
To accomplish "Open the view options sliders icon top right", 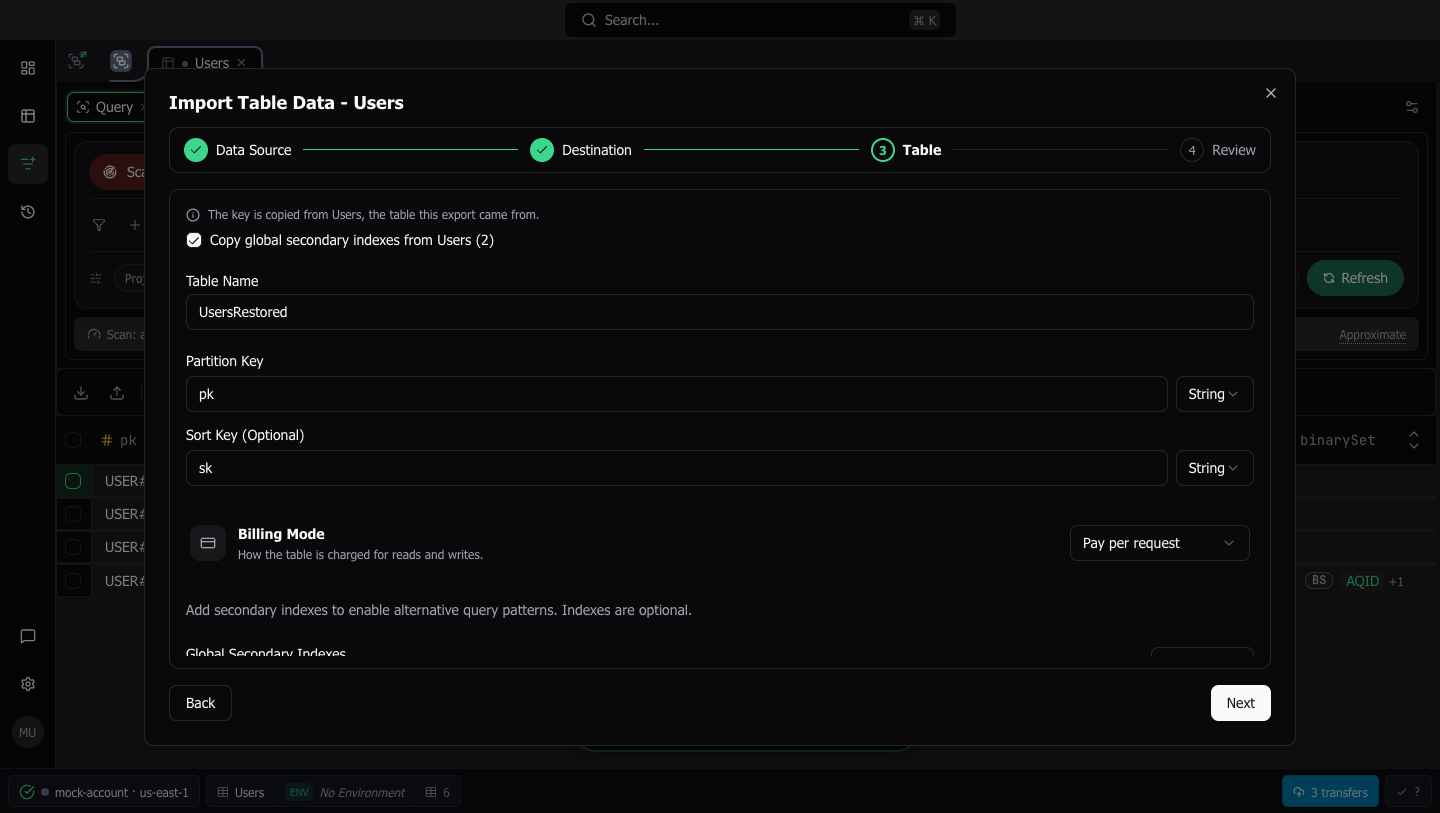I will point(1412,107).
